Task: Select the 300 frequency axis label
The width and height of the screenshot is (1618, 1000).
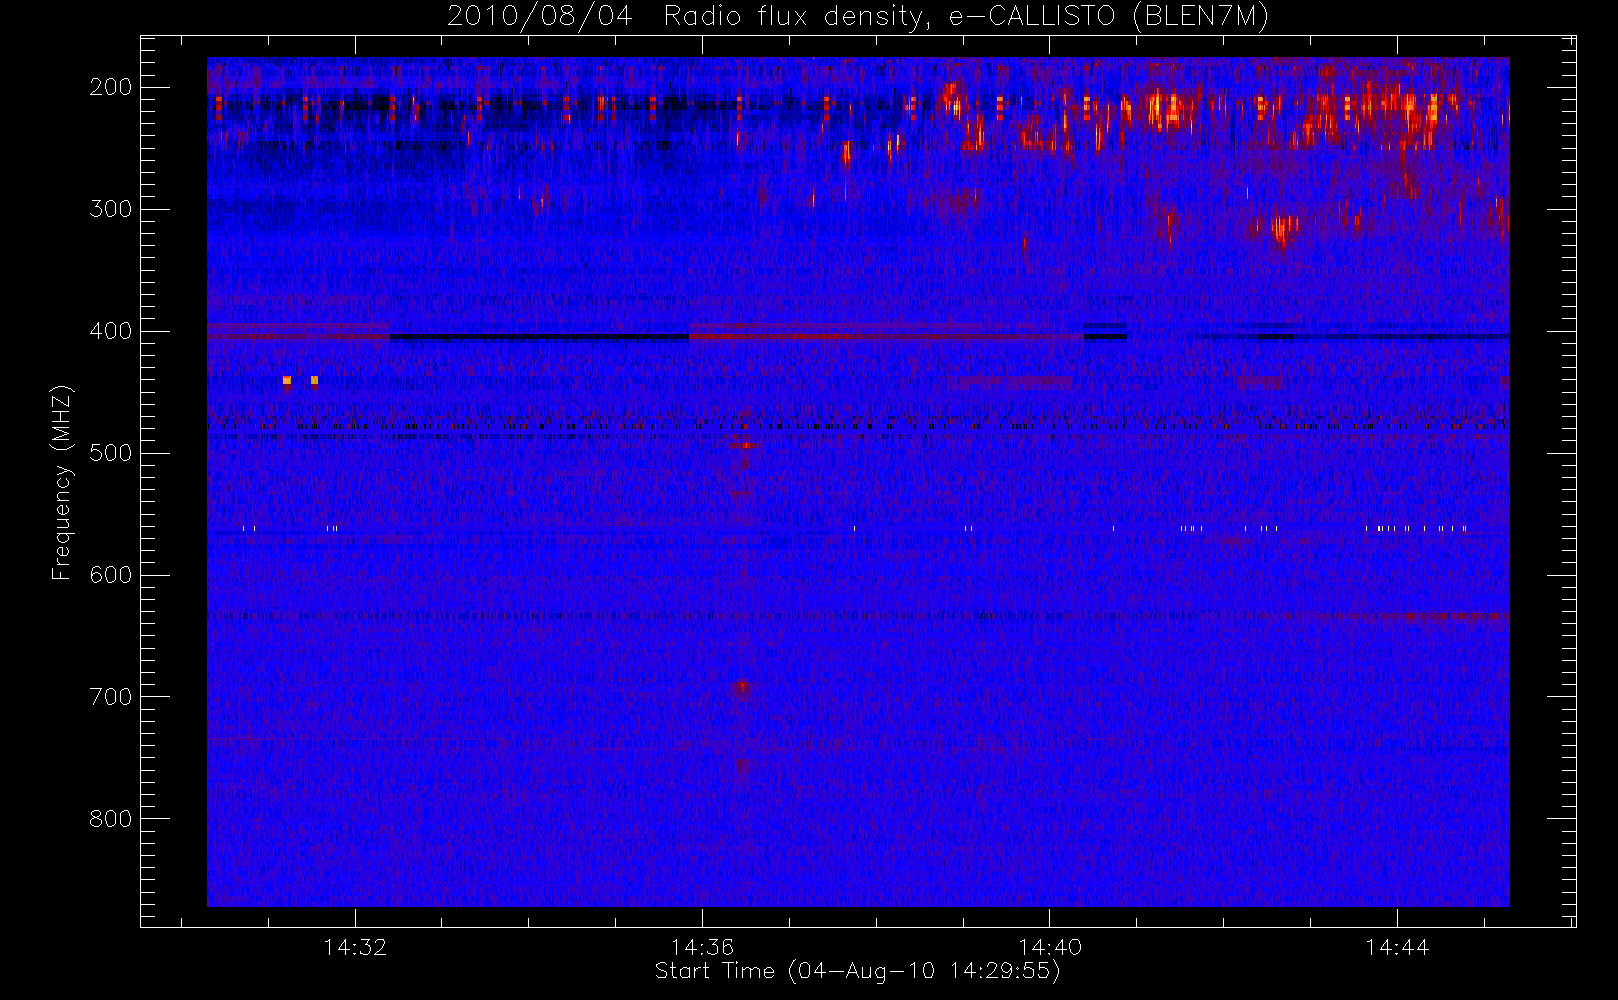Action: pos(110,209)
